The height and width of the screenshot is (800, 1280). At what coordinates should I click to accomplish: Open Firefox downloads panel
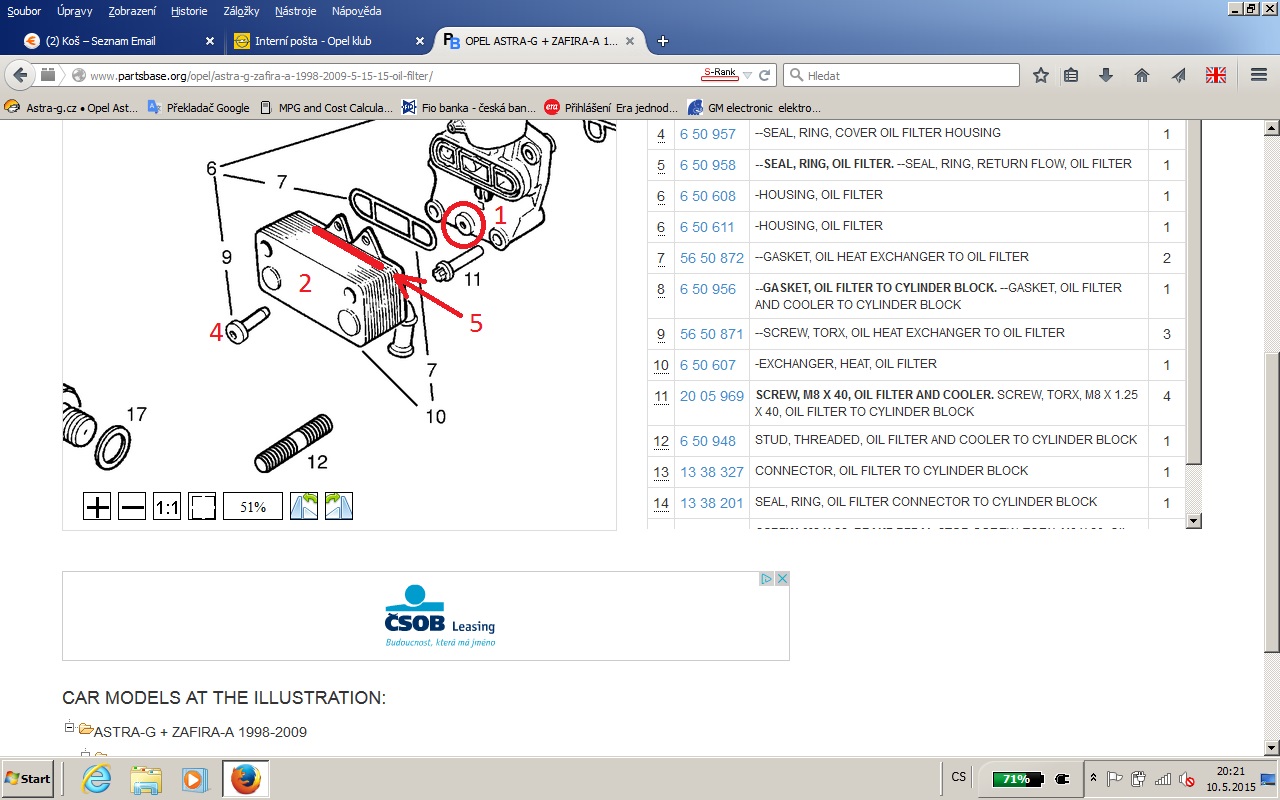pos(1106,75)
